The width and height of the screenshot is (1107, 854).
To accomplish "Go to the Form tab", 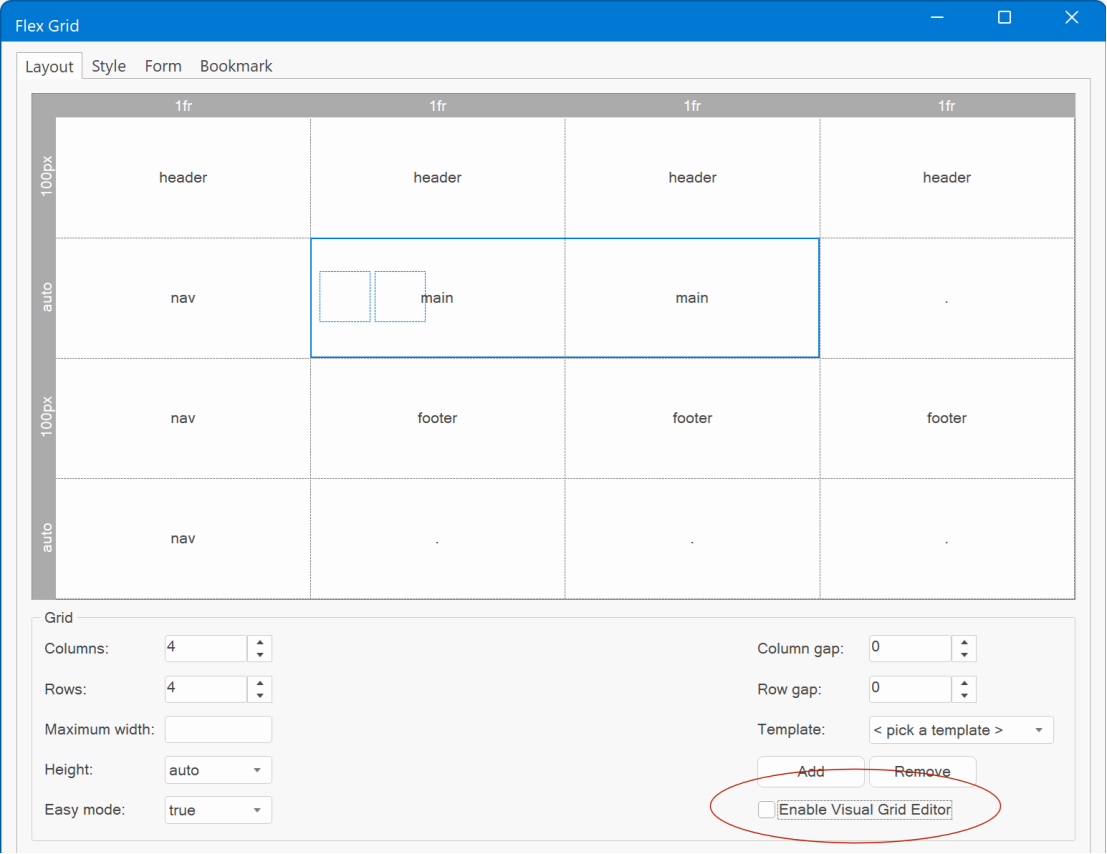I will click(163, 66).
